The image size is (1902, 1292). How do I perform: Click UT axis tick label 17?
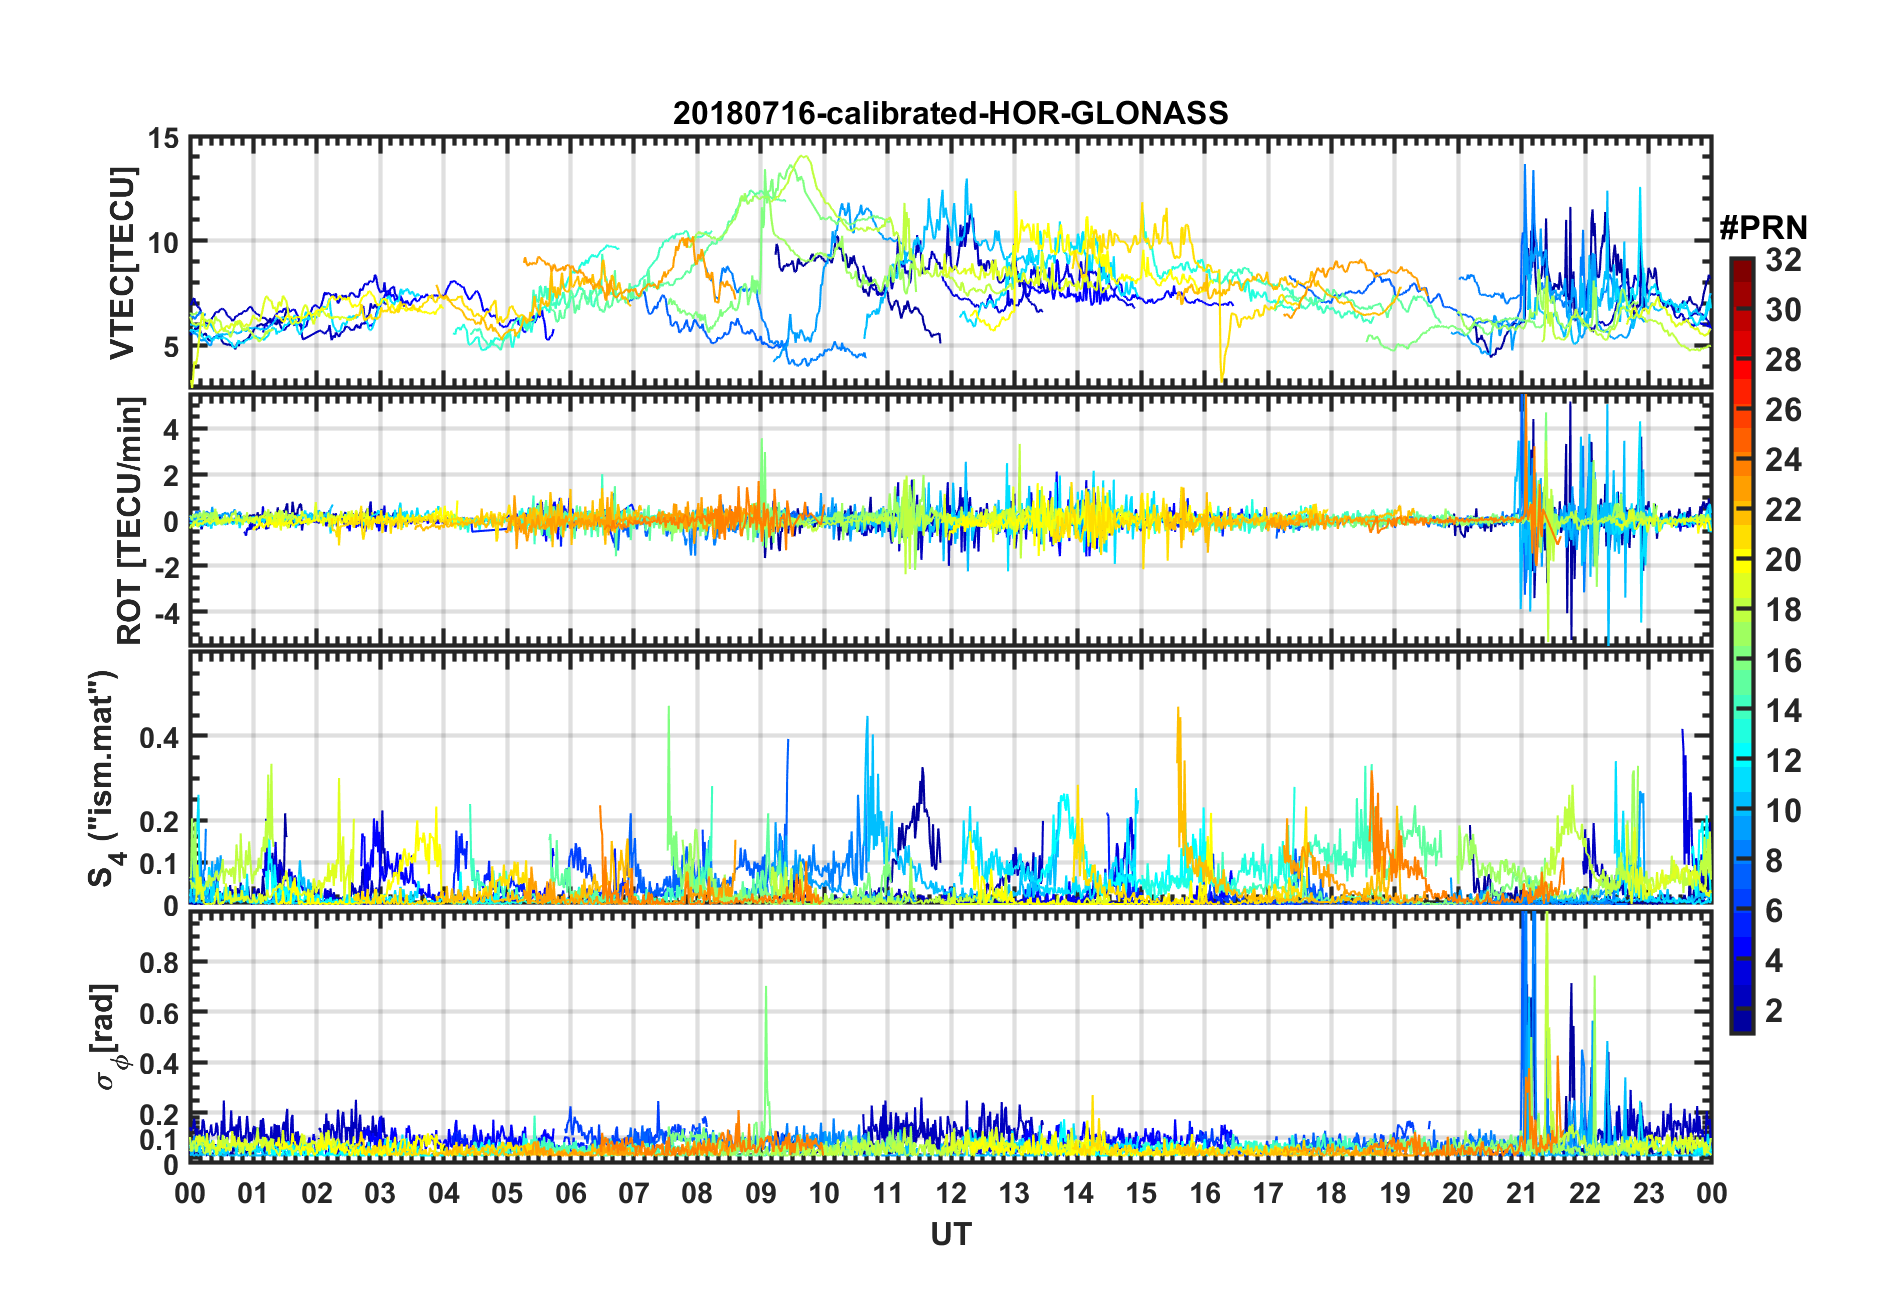coord(1268,1193)
